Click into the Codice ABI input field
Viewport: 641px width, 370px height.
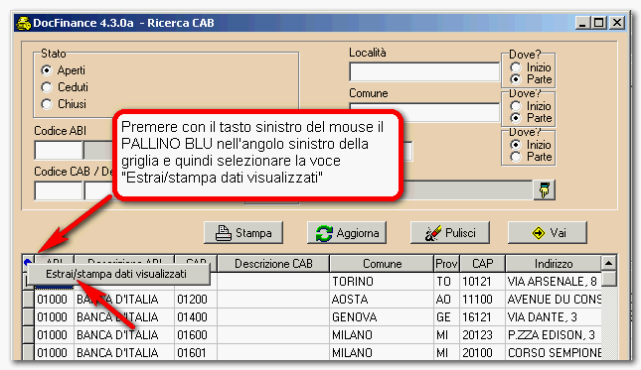pyautogui.click(x=58, y=150)
